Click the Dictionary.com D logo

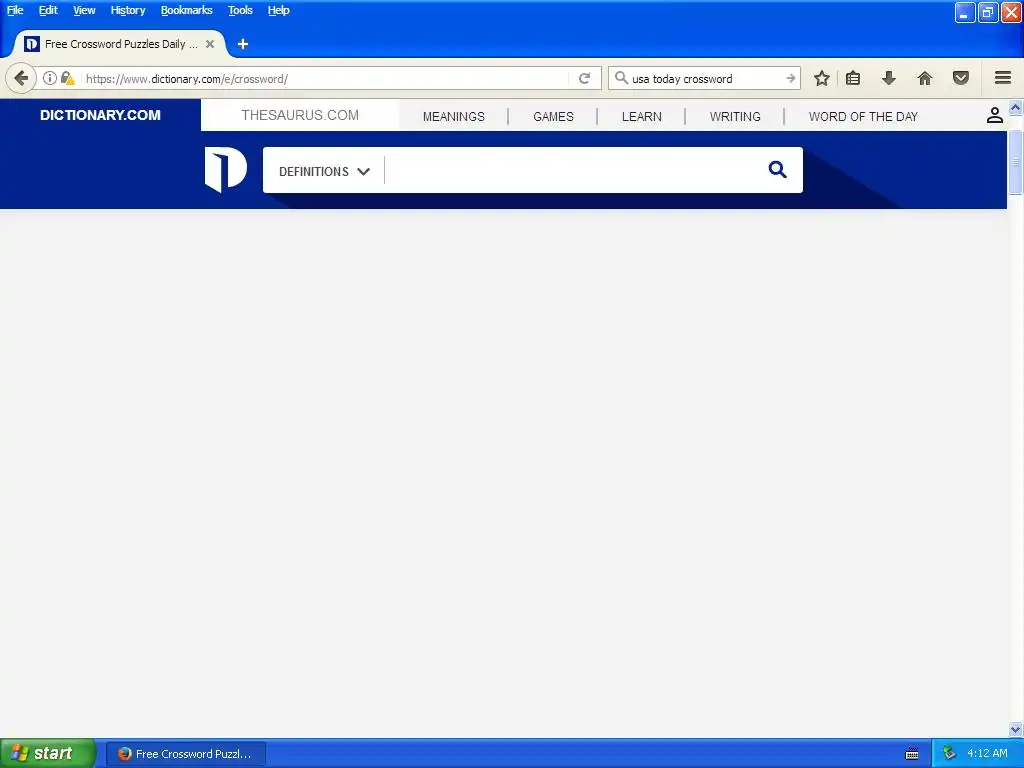[225, 170]
